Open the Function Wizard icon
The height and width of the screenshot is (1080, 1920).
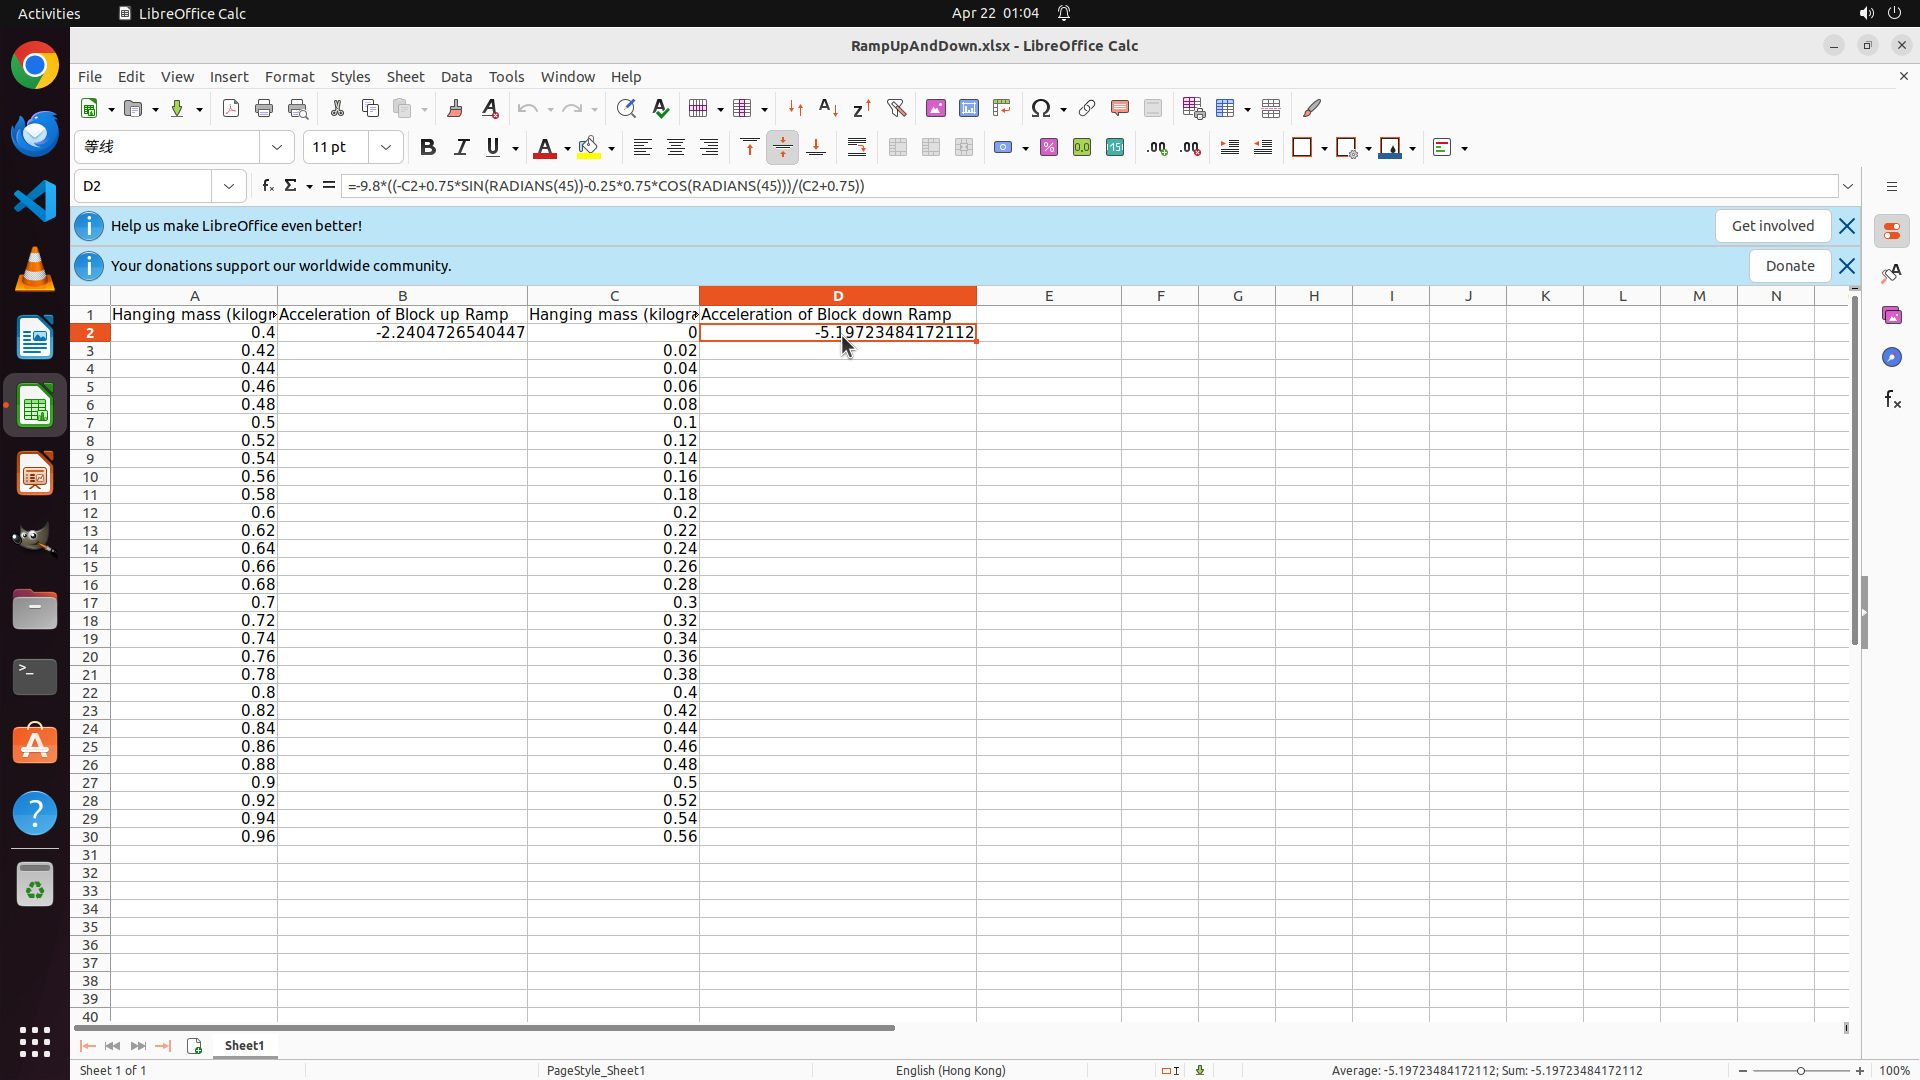(267, 186)
